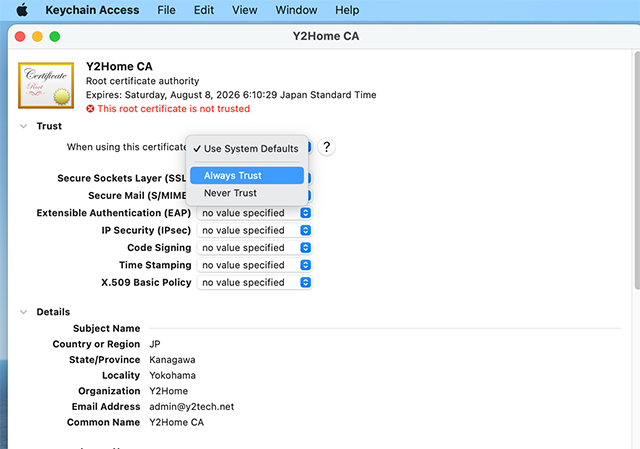640x449 pixels.
Task: Open the Window menu
Action: click(296, 10)
